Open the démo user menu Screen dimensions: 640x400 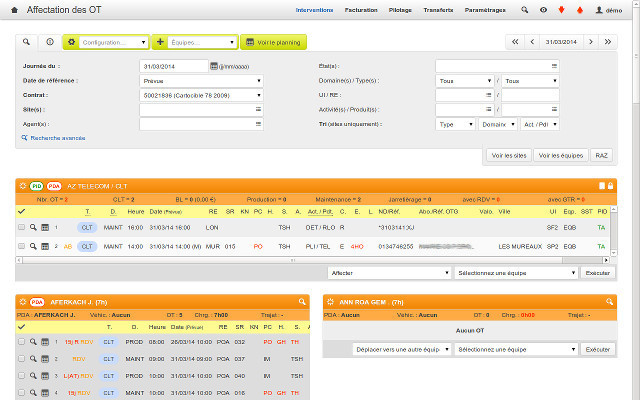[609, 10]
